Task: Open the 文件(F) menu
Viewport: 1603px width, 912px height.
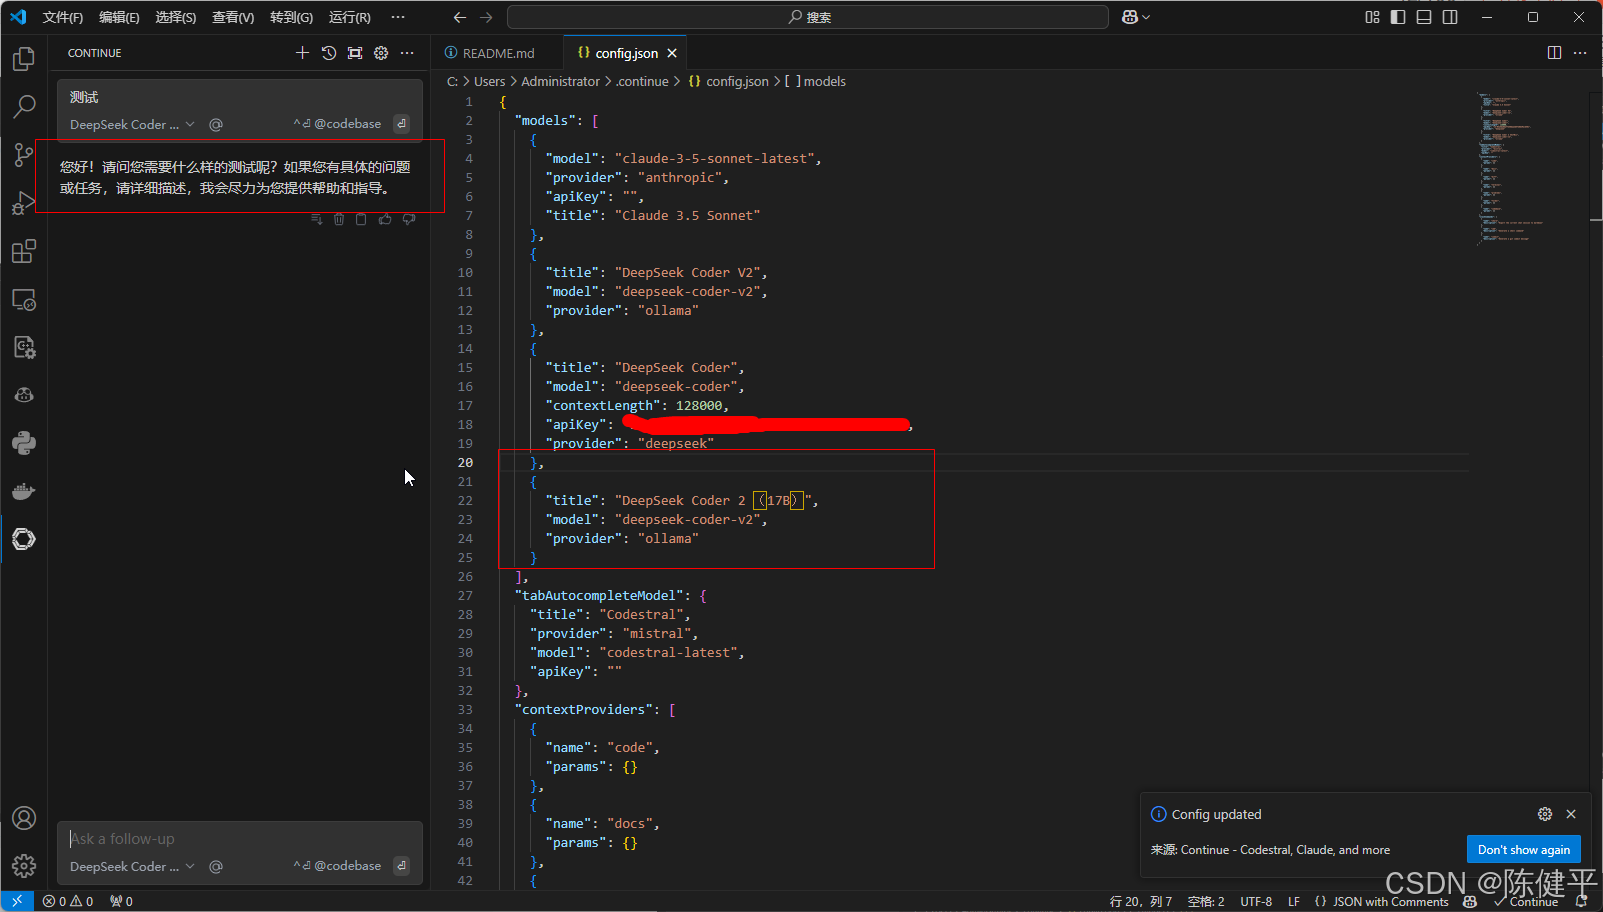Action: click(63, 17)
